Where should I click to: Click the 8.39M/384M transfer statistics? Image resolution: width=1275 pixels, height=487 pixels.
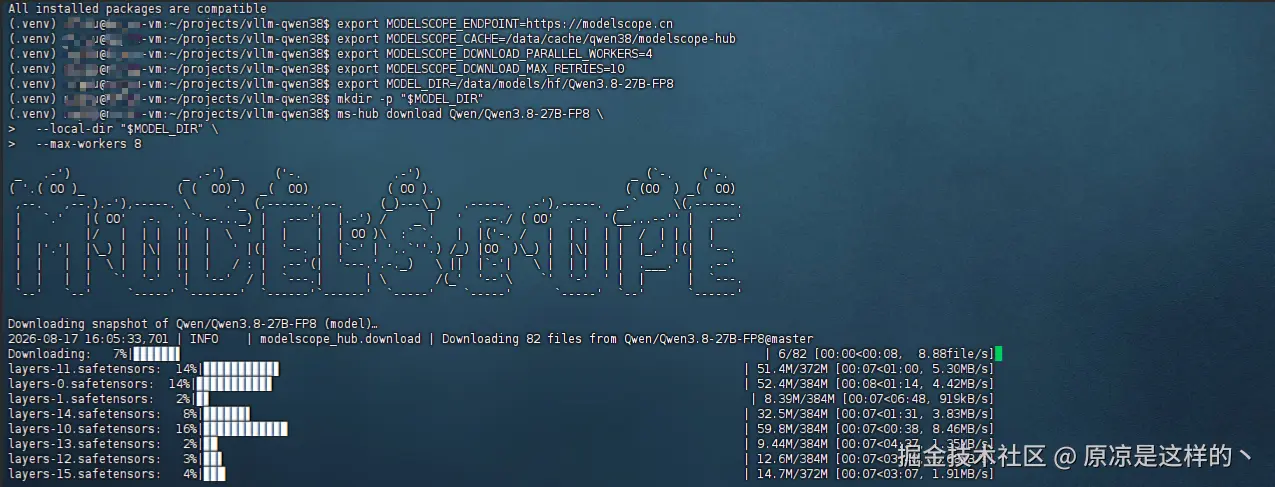point(877,399)
